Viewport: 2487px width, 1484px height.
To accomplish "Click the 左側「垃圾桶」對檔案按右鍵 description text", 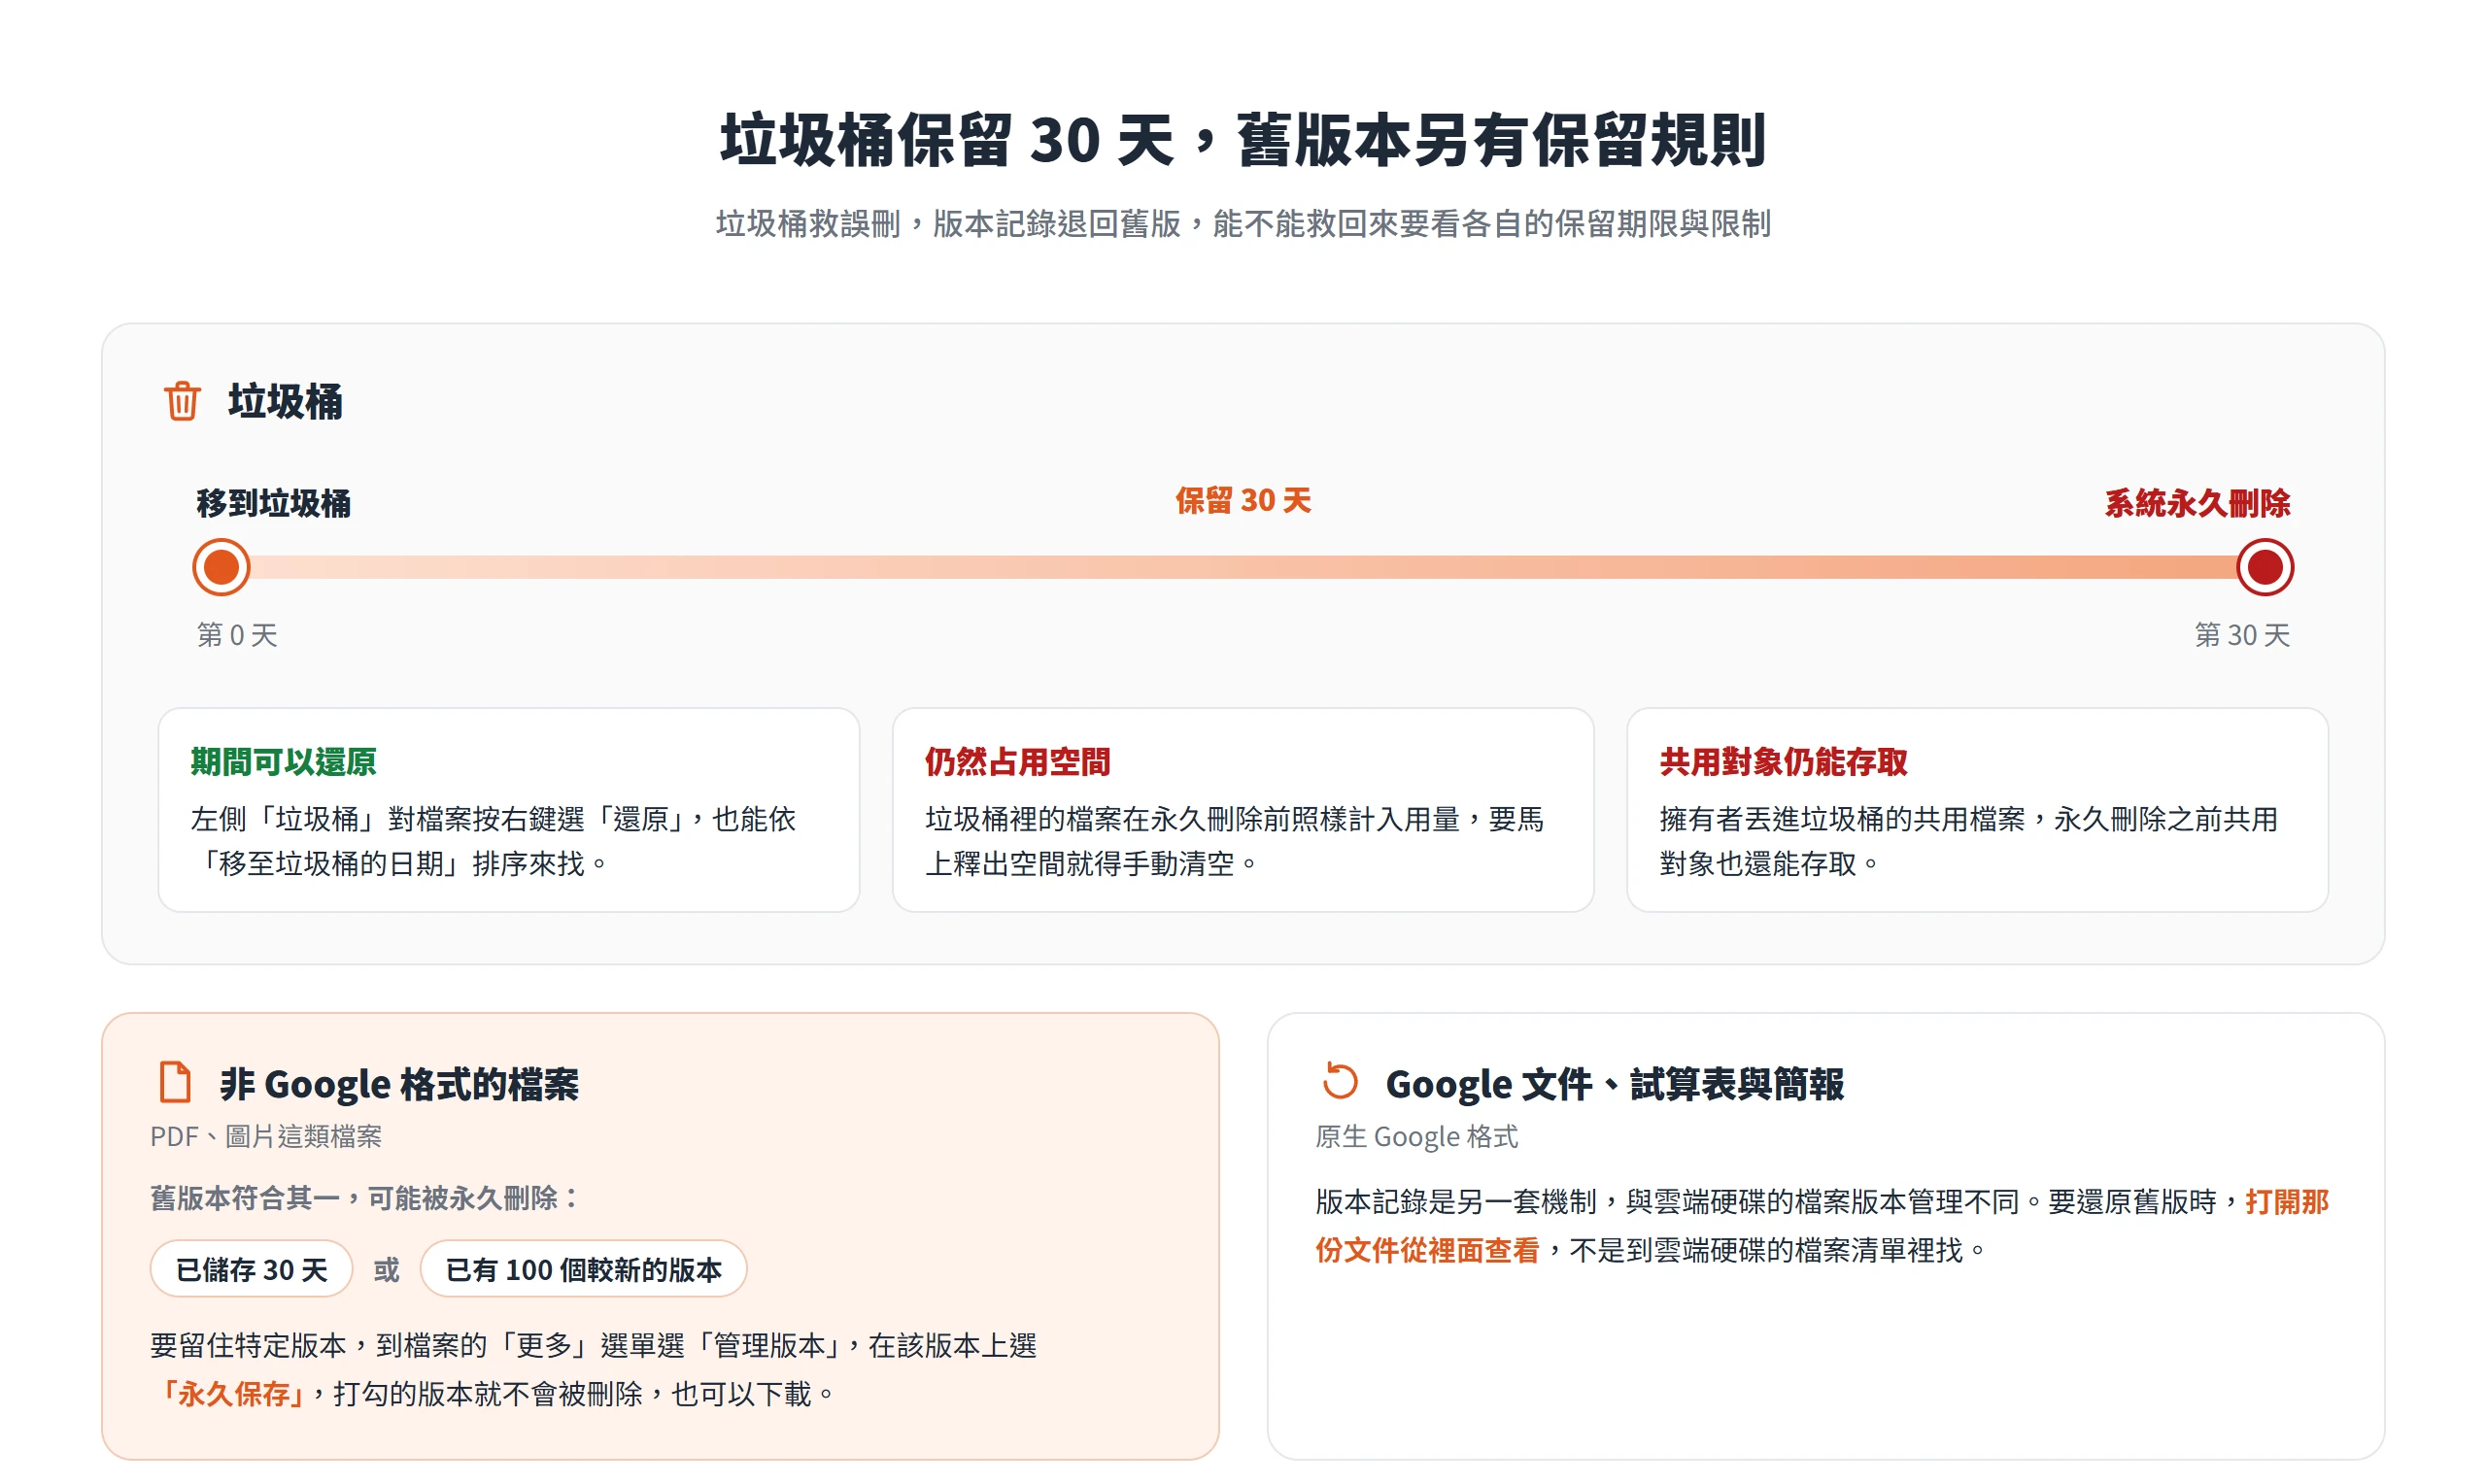I will pos(493,840).
